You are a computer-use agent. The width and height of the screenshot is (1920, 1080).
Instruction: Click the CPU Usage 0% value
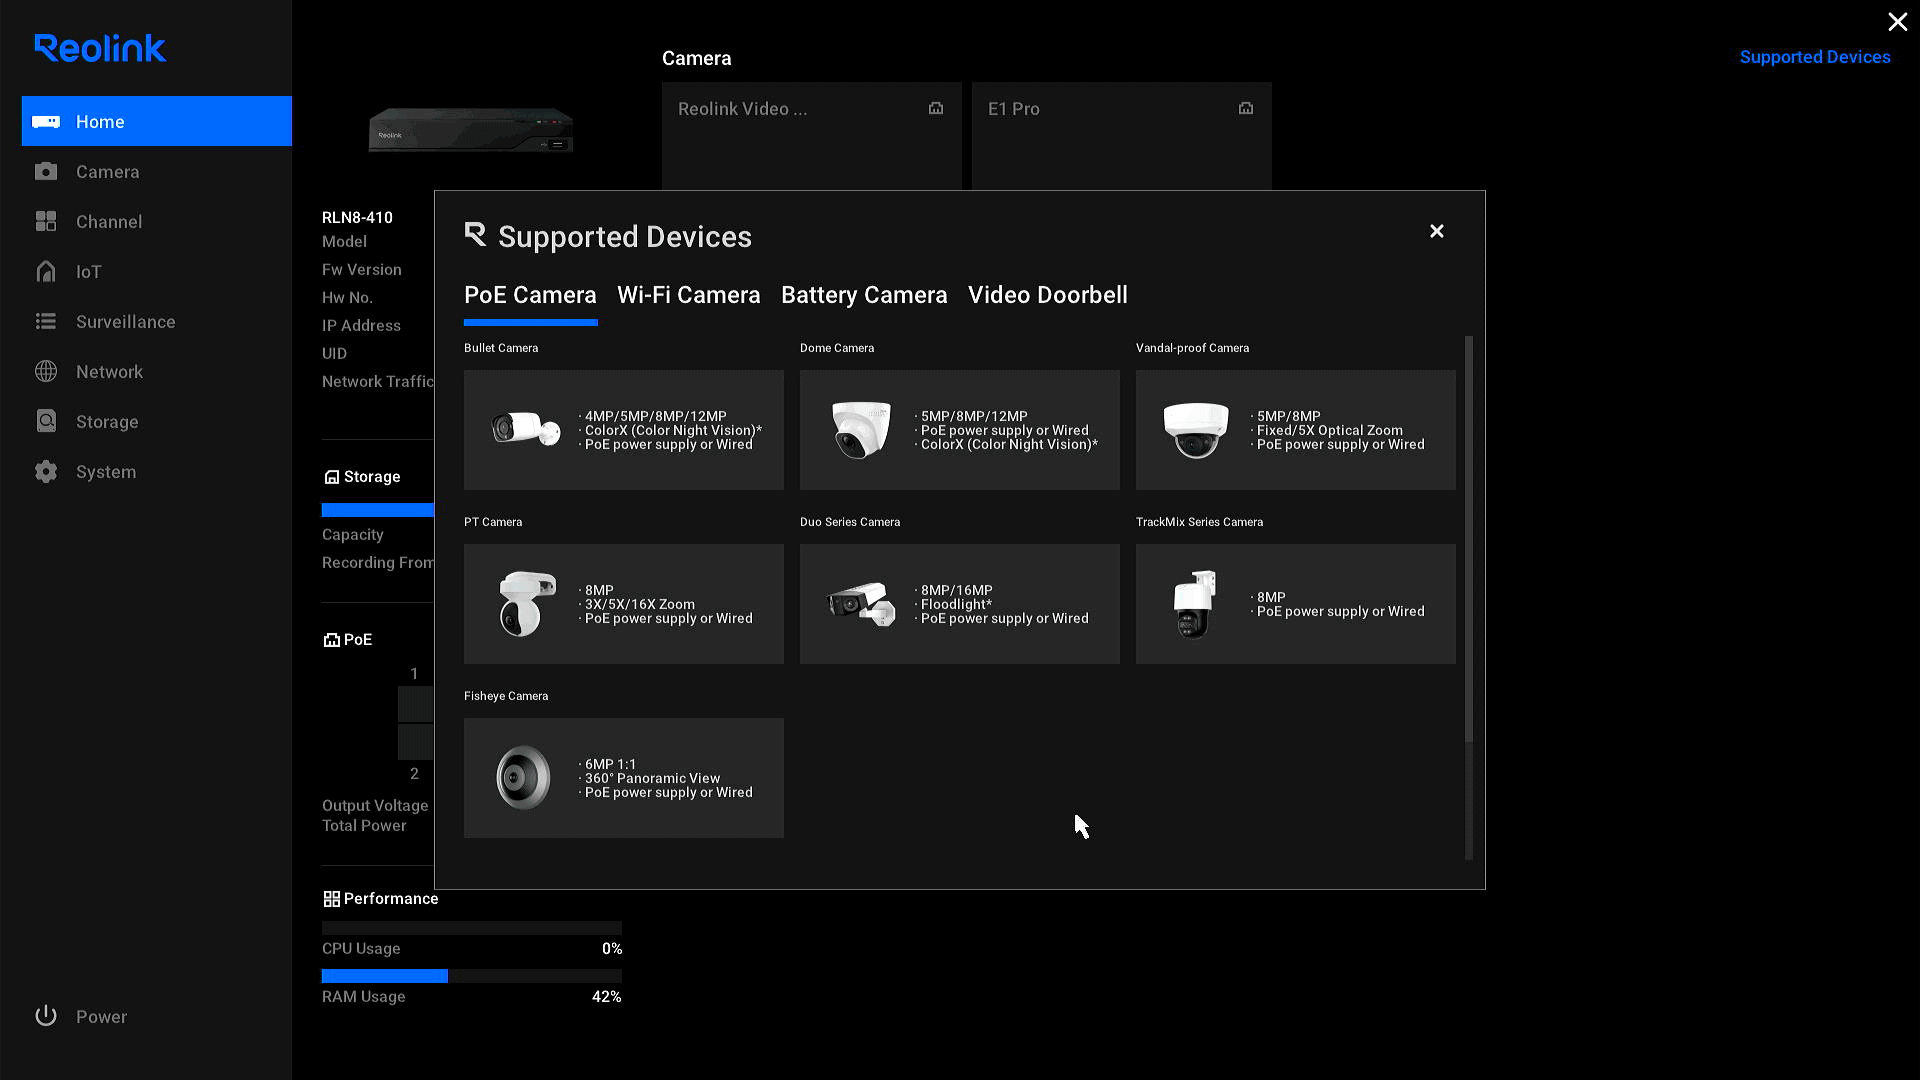(x=612, y=949)
